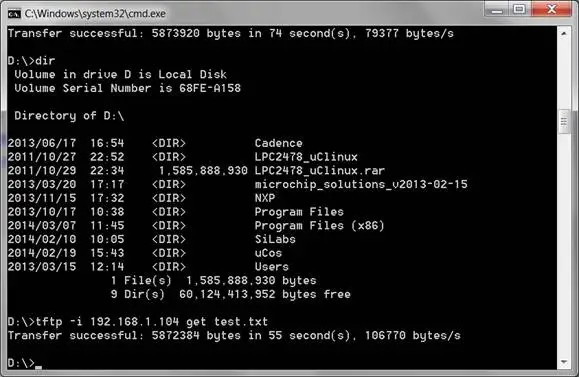Click the microchip_solutions_v2013-02-15 directory name
Viewport: 579px width, 377px height.
click(x=361, y=184)
